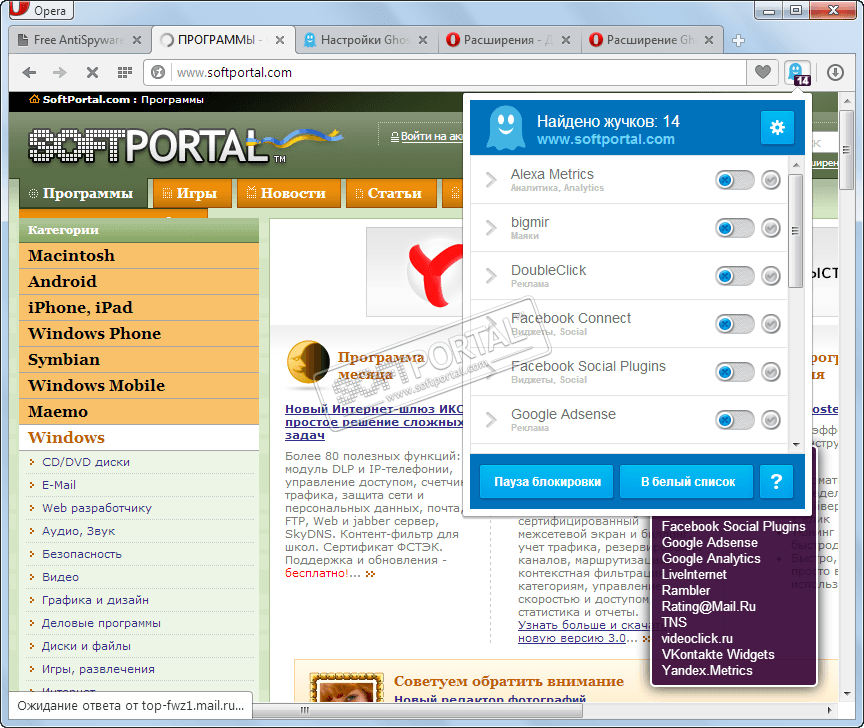Open the Безопасность category

[x=82, y=554]
